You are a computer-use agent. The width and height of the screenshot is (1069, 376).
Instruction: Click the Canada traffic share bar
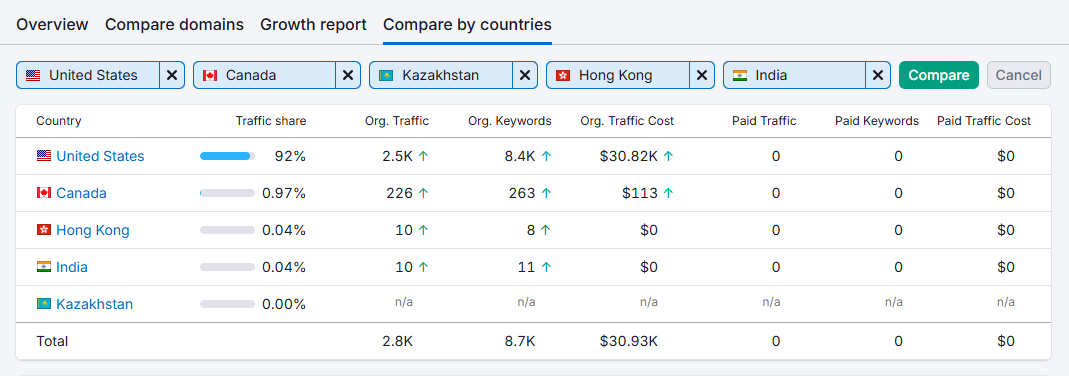(227, 193)
